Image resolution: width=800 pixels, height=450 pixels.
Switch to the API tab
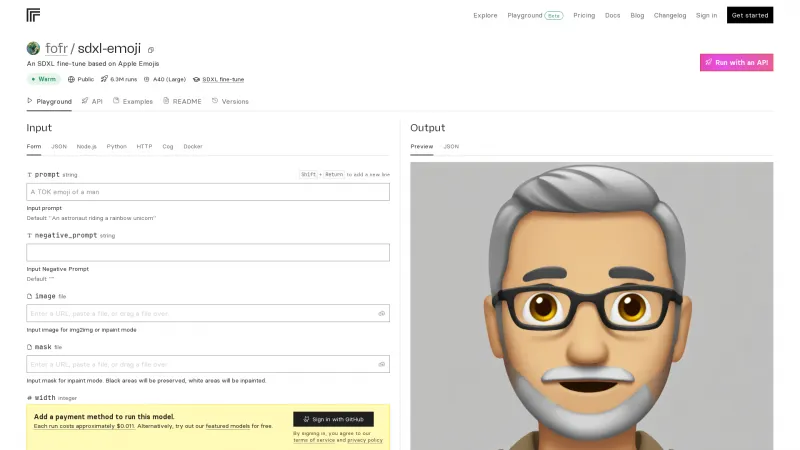click(92, 102)
